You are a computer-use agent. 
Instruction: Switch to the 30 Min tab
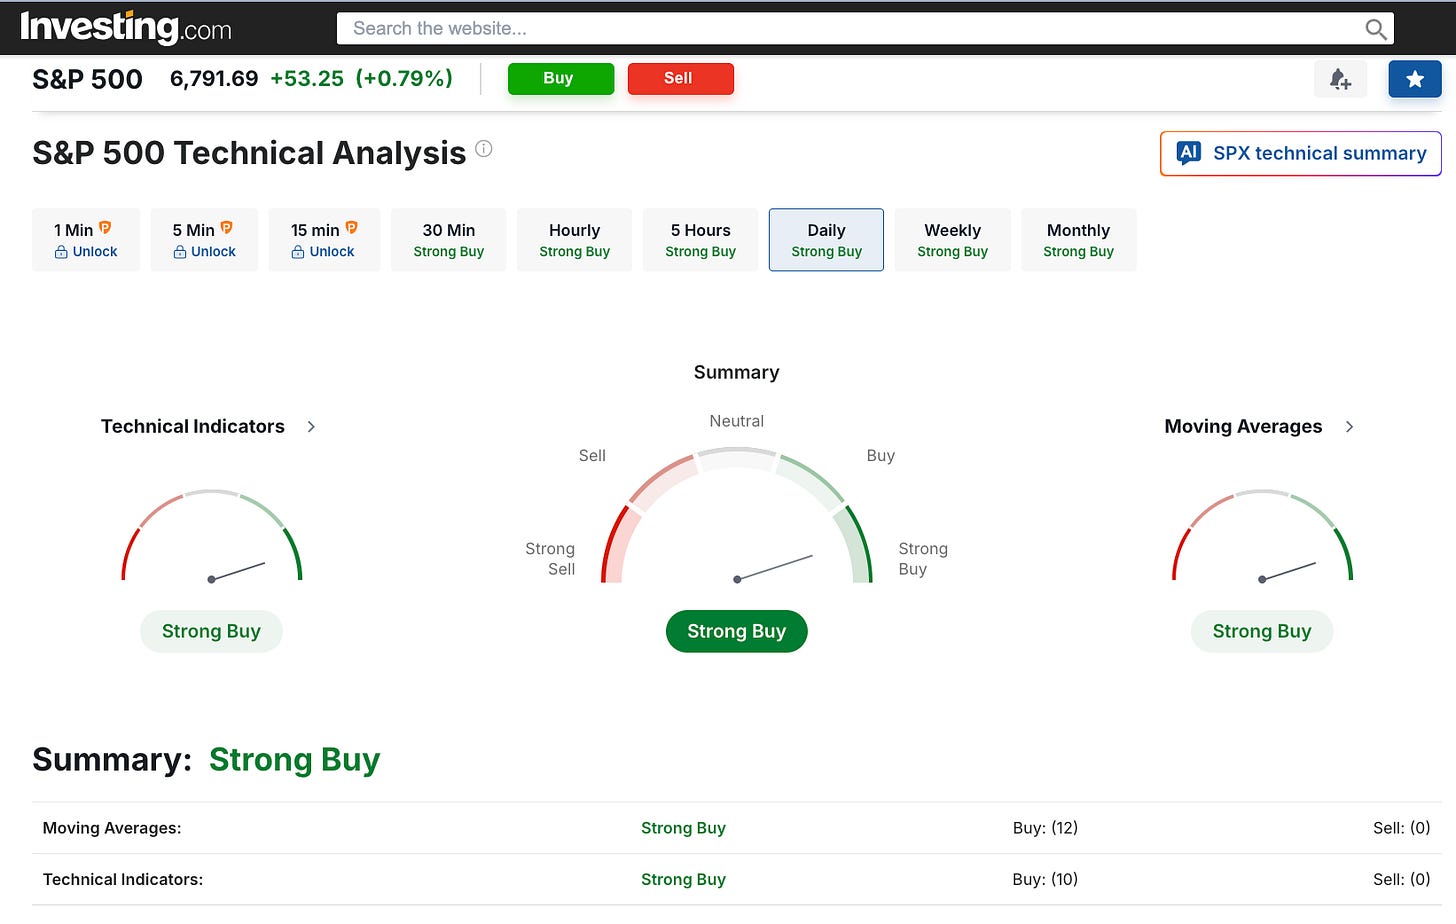pyautogui.click(x=449, y=240)
